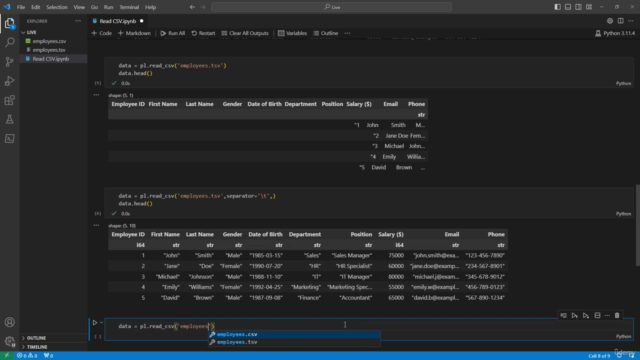The image size is (640, 360).
Task: Open Explorer views and more actions
Action: tap(78, 21)
